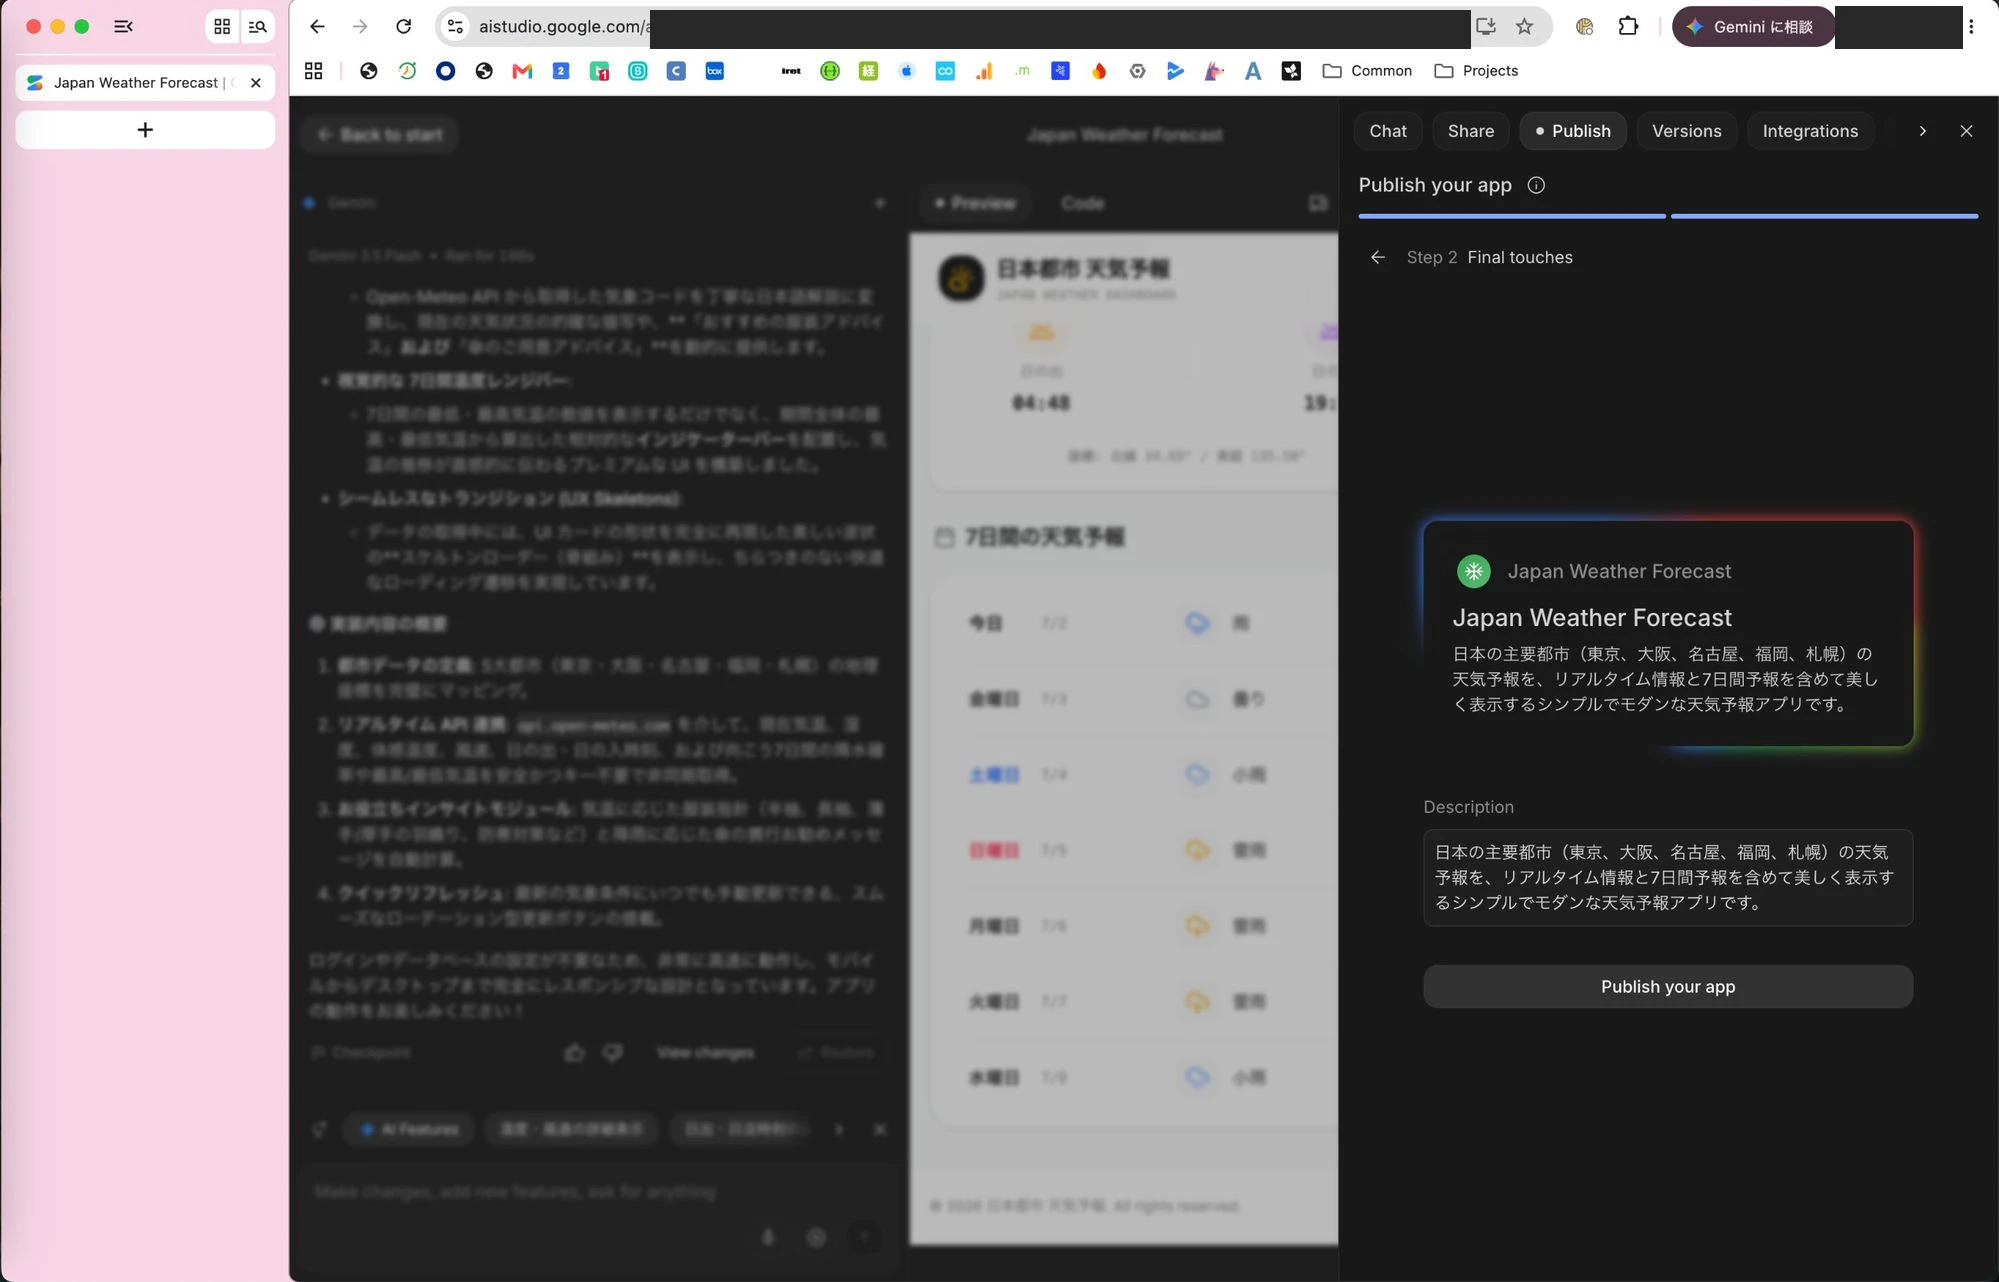
Task: Switch to the Share tab
Action: coord(1470,131)
